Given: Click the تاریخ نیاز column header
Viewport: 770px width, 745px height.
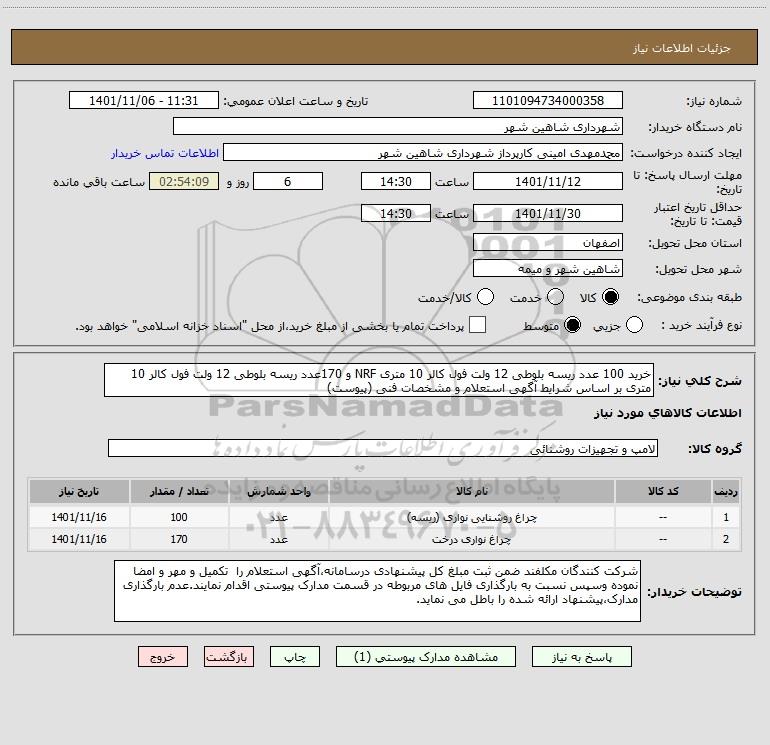Looking at the screenshot, I should (x=79, y=491).
